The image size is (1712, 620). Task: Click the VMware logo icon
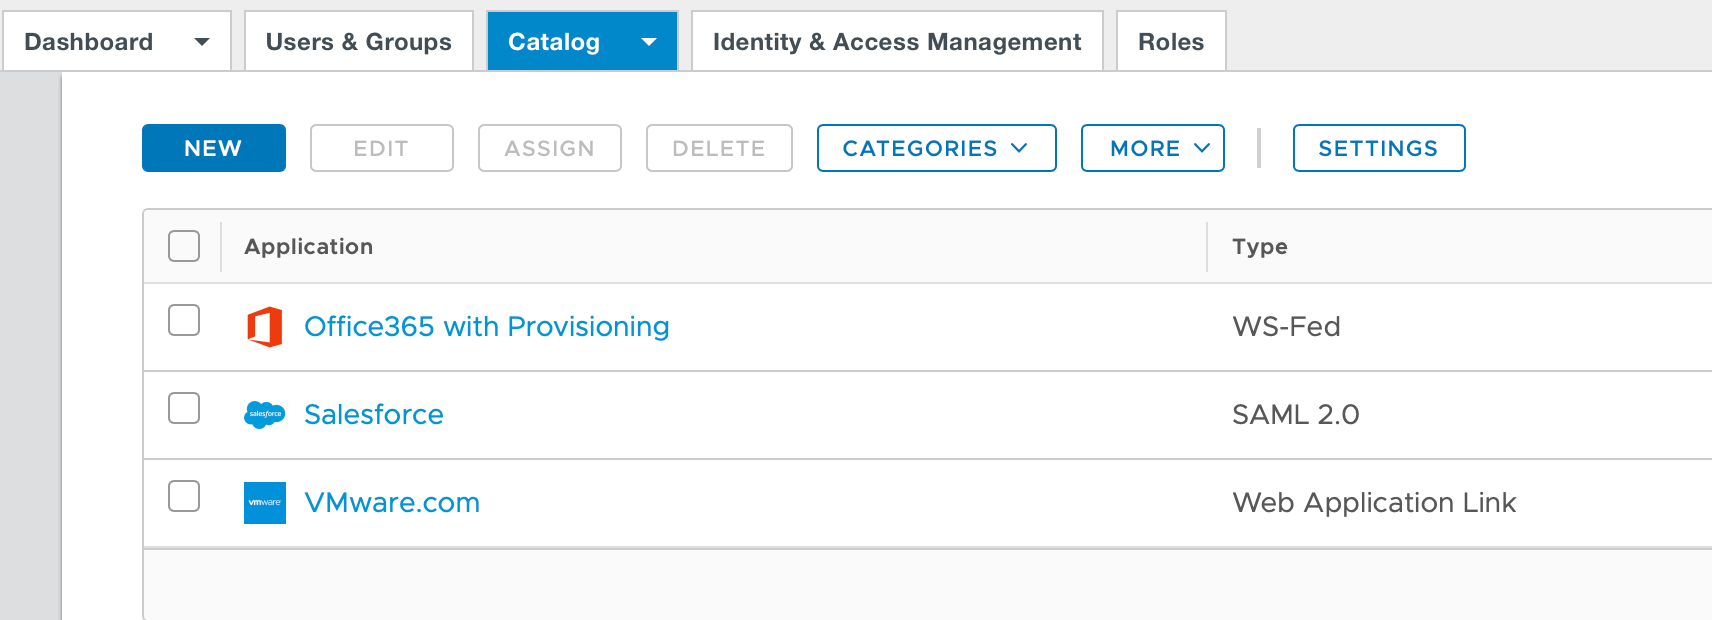(265, 503)
